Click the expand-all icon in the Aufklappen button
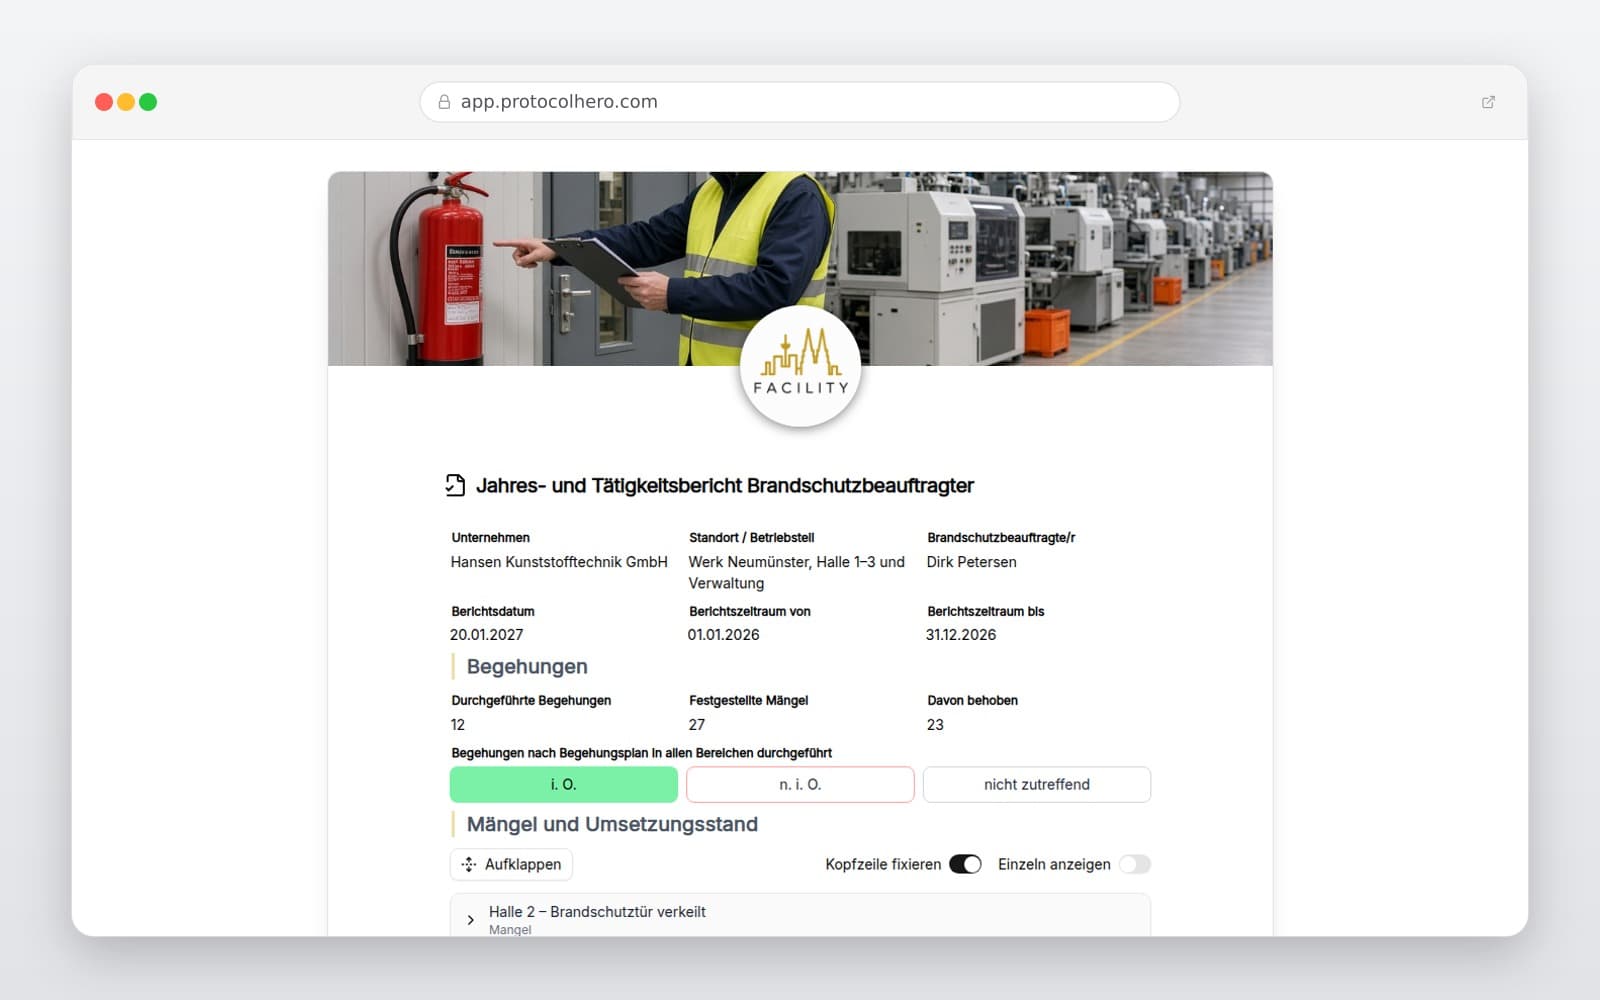 pos(469,864)
